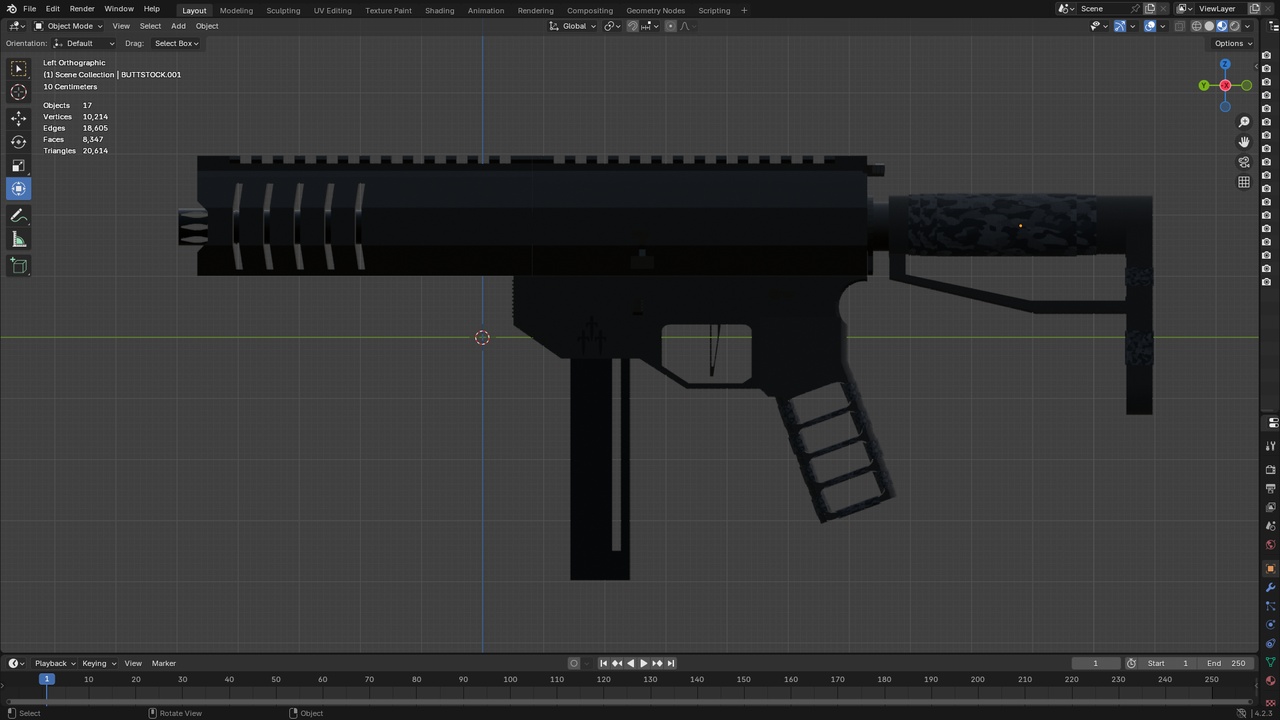Switch to the UV Editing workspace tab
This screenshot has width=1280, height=720.
(x=332, y=10)
